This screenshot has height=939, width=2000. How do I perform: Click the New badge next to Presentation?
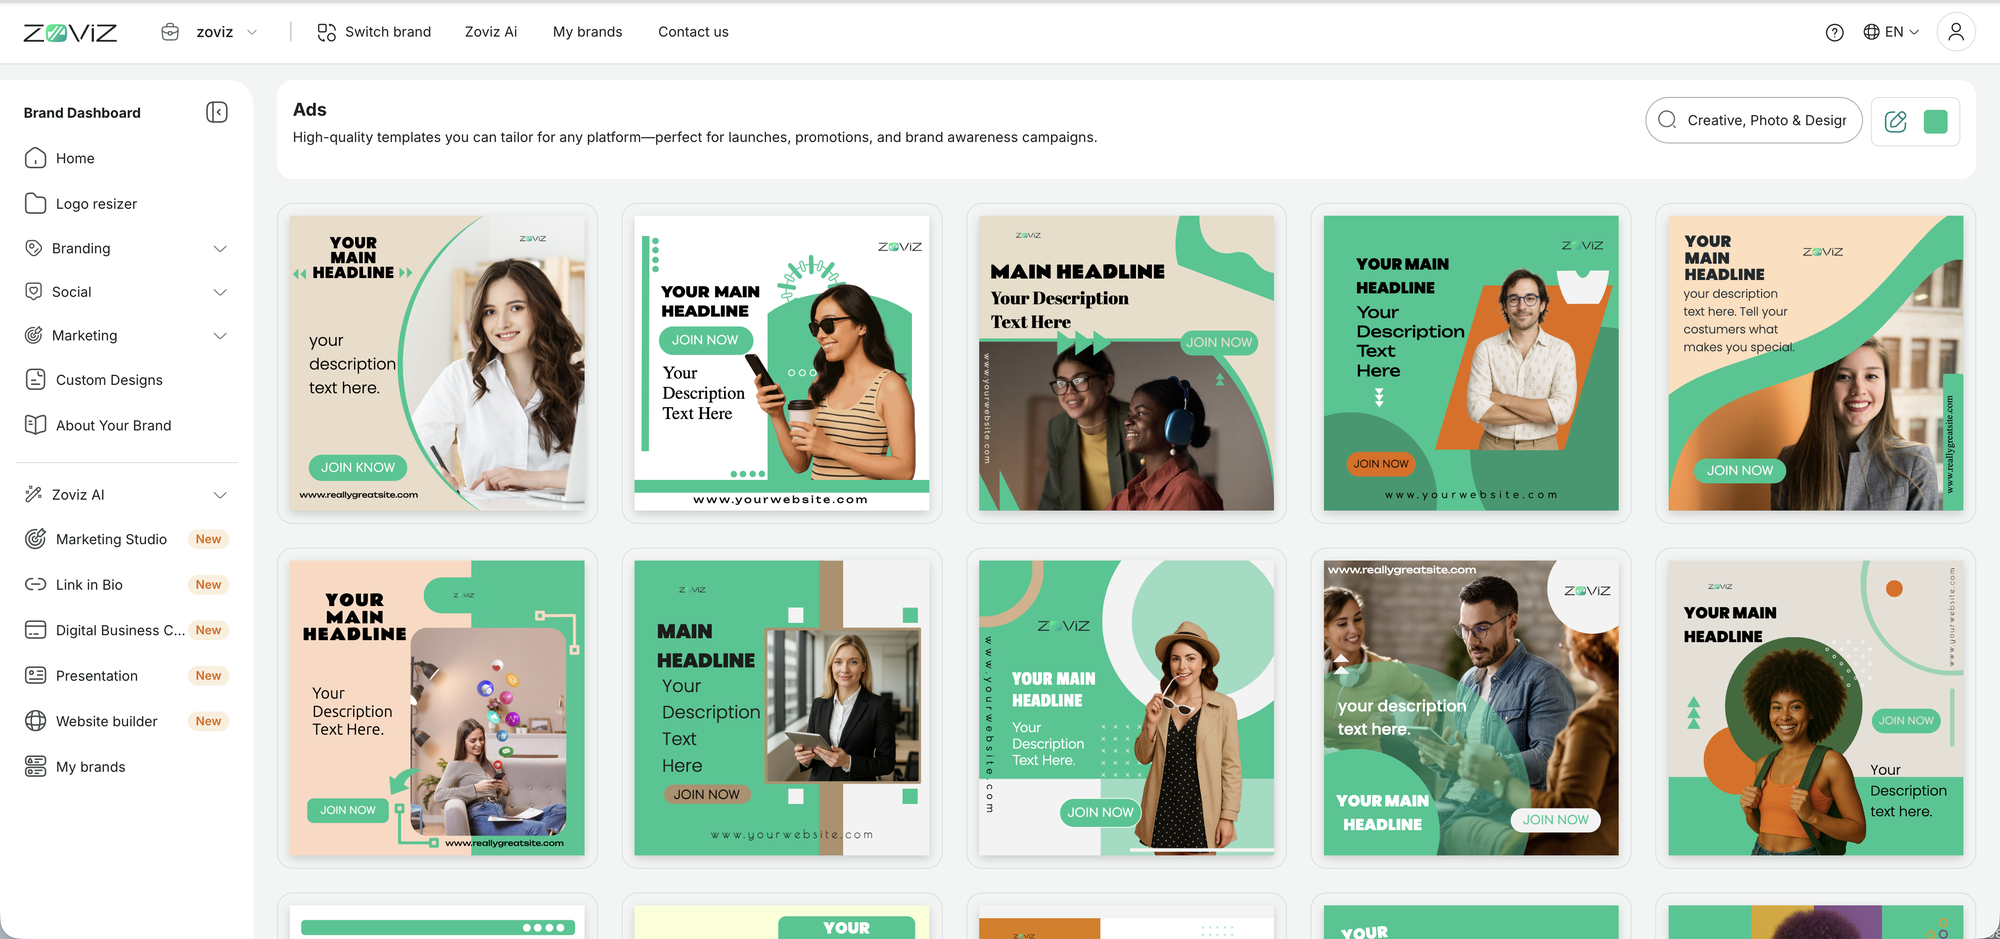tap(208, 676)
